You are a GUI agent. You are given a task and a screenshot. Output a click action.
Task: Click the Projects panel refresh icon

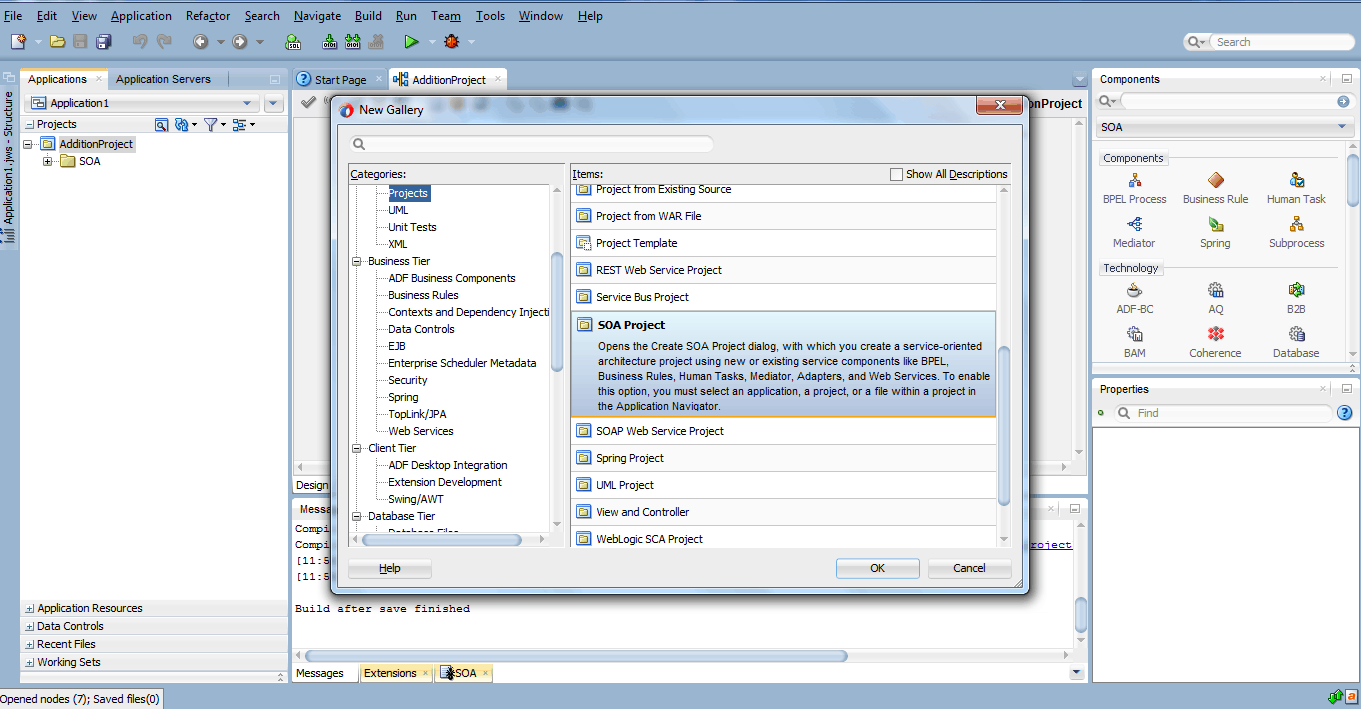point(181,124)
